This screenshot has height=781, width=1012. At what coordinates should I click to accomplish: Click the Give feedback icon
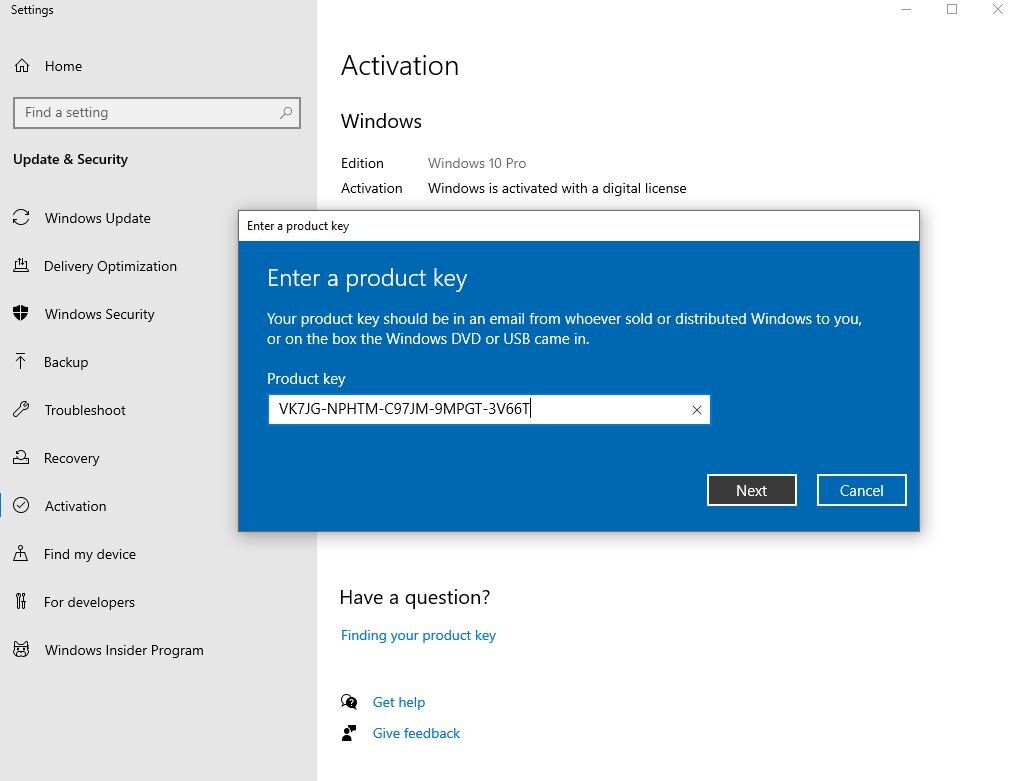349,733
